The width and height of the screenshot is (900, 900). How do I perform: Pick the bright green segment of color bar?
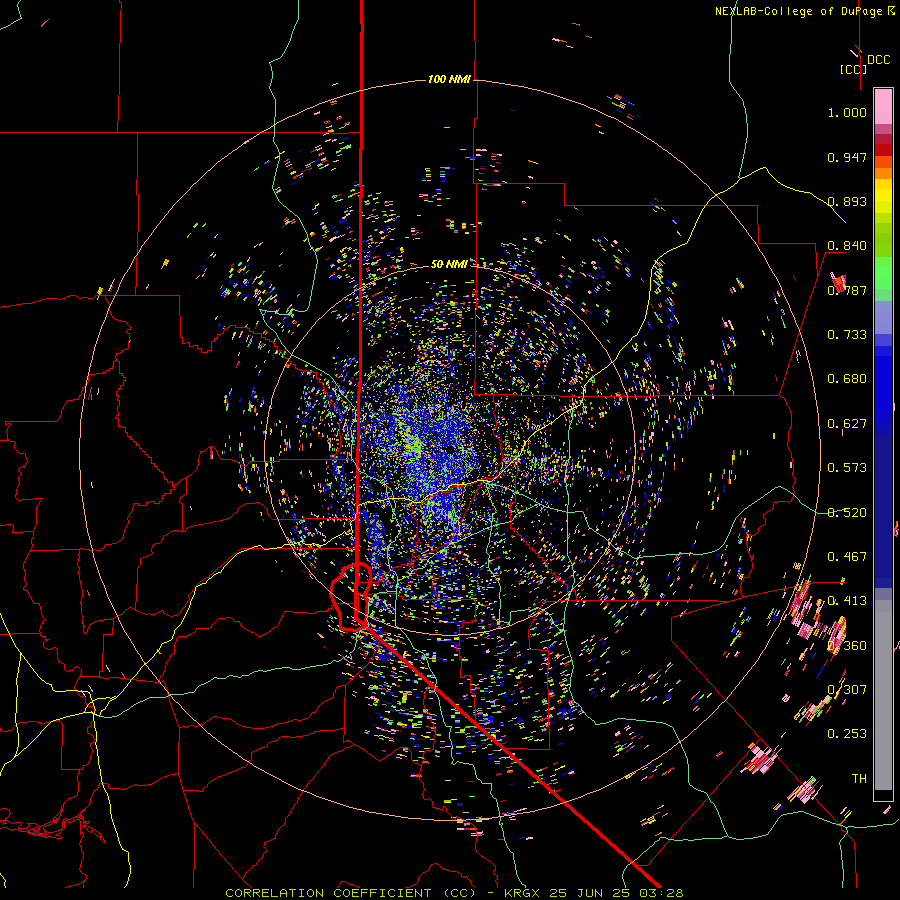tap(883, 273)
